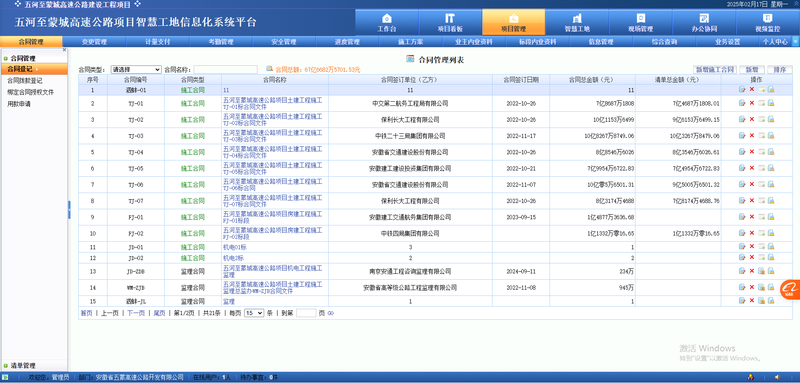The width and height of the screenshot is (800, 383).
Task: Edit contract TJ-01 using its edit icon
Action: pos(742,103)
